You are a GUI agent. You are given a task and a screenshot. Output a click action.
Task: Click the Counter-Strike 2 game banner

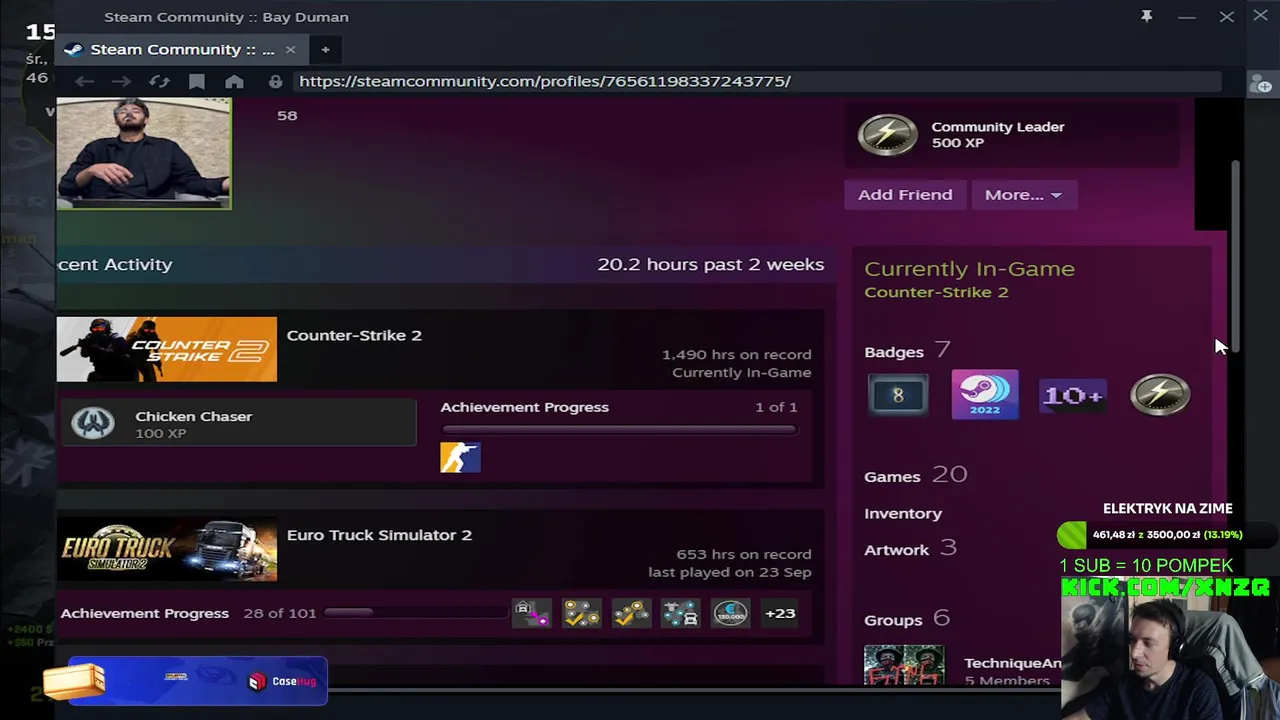pyautogui.click(x=167, y=349)
